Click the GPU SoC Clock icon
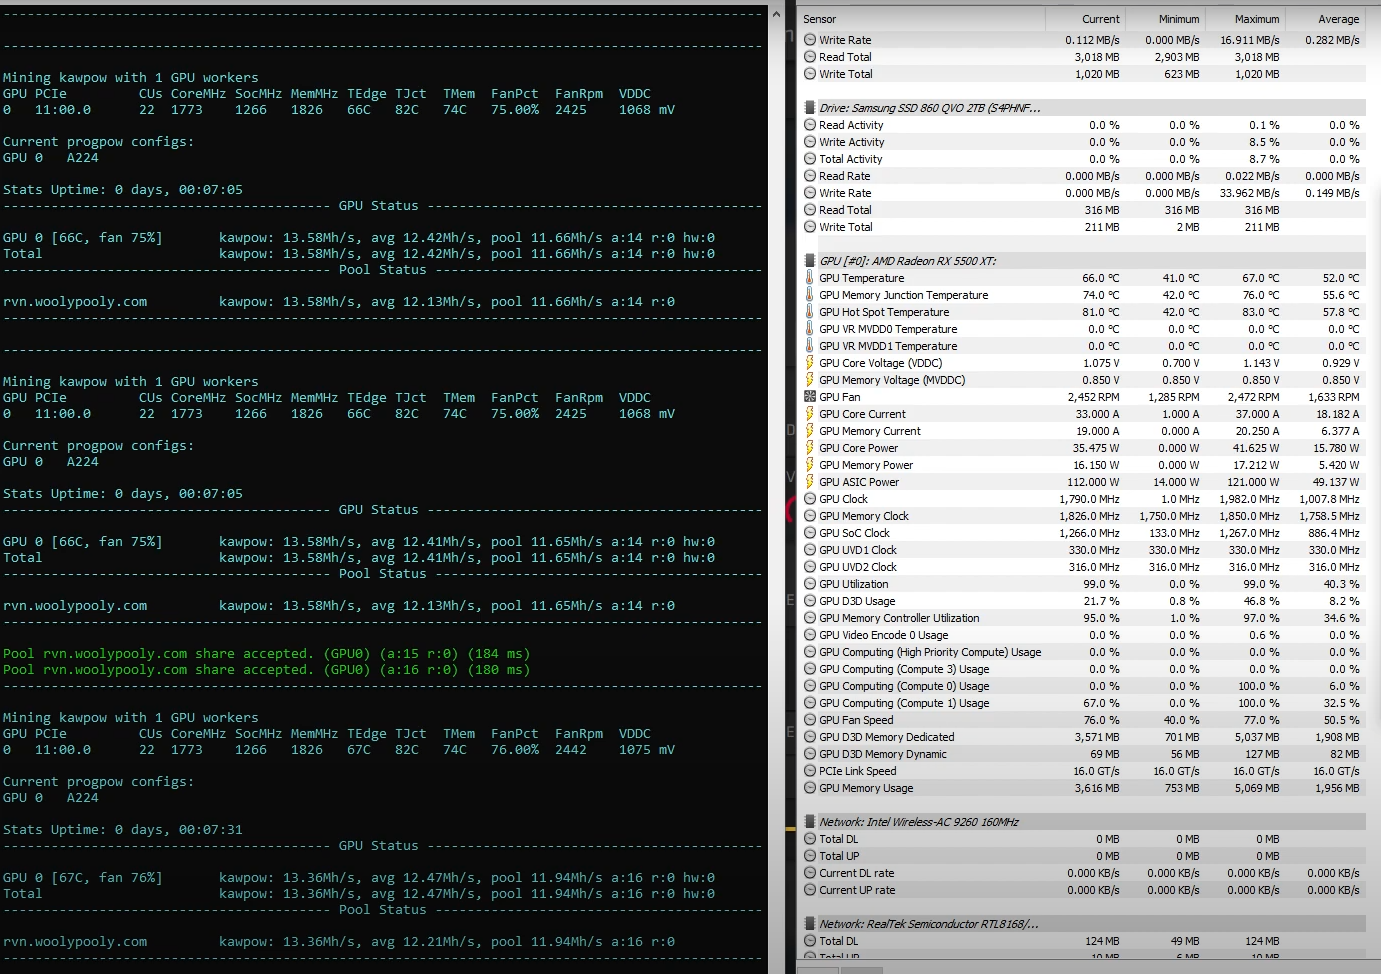Viewport: 1381px width, 974px height. (810, 533)
